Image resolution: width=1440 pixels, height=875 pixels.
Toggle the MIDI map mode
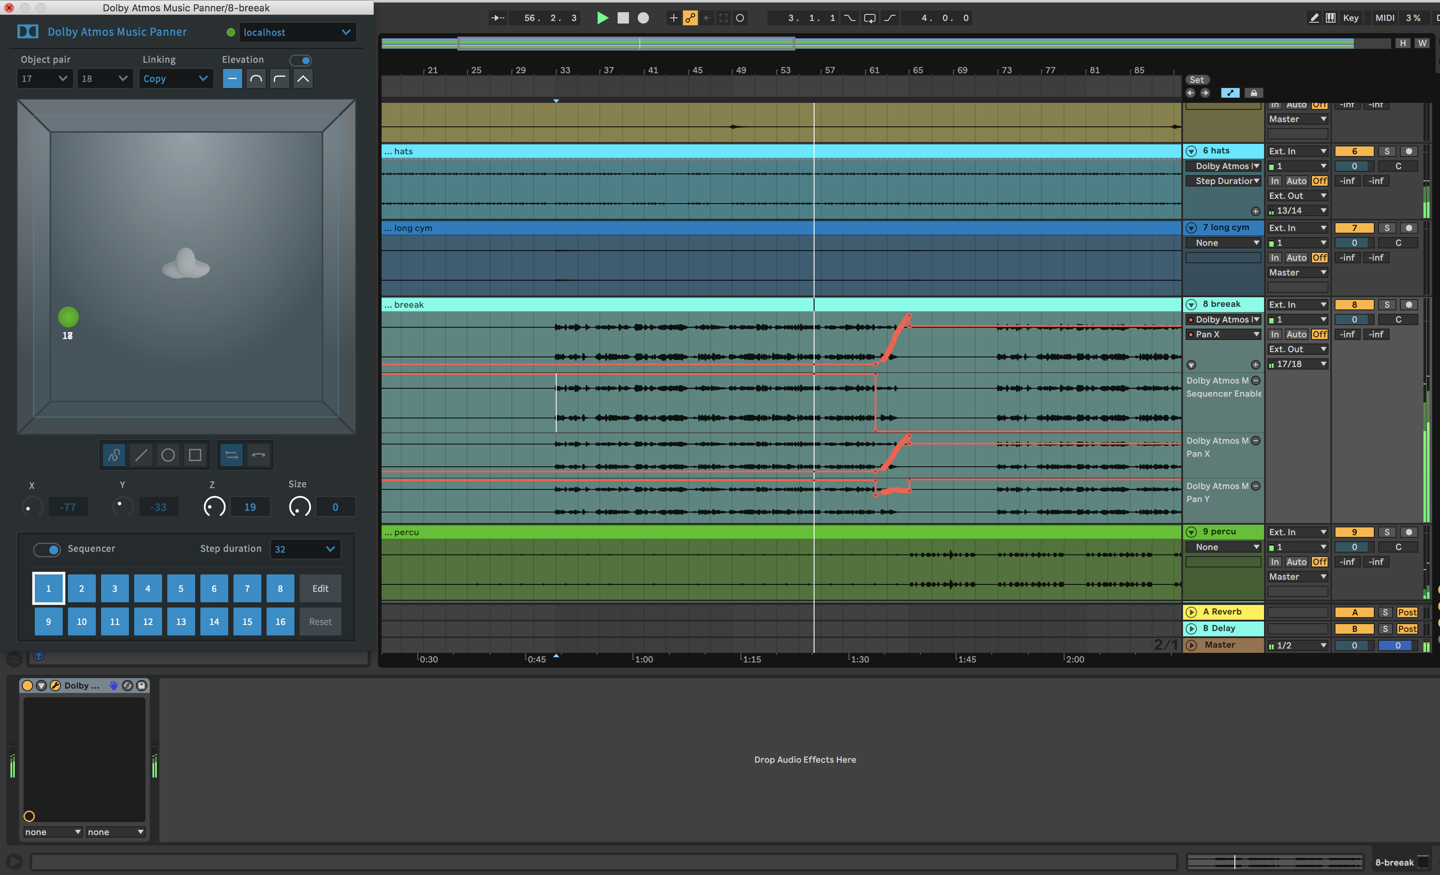(x=1384, y=17)
